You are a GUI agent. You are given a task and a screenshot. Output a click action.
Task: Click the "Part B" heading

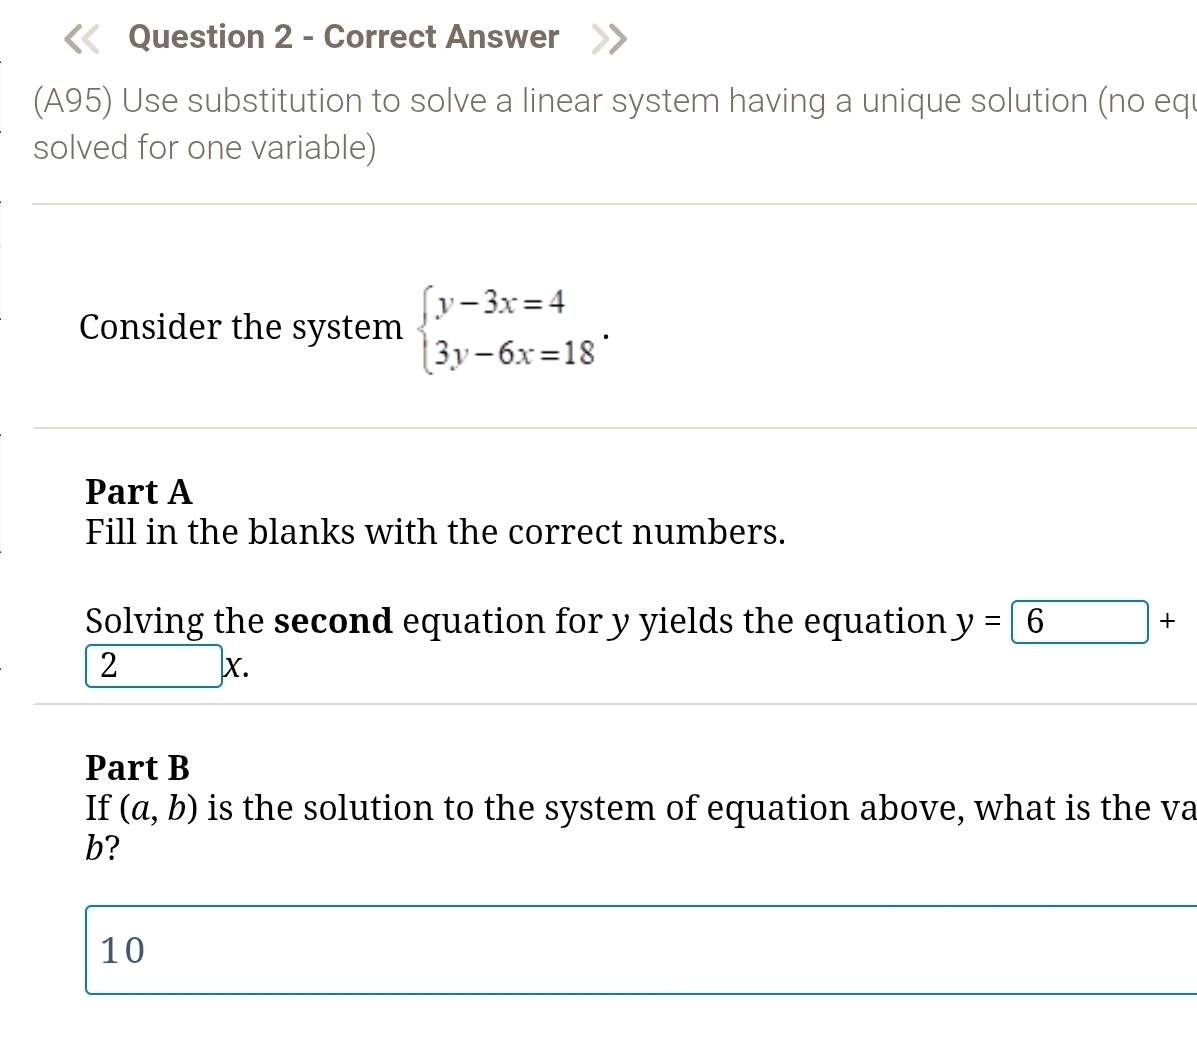pos(137,768)
